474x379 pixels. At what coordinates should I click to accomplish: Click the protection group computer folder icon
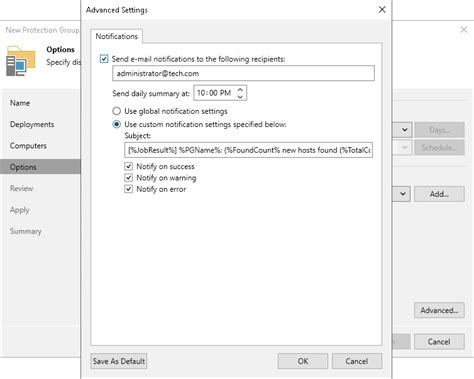(21, 61)
